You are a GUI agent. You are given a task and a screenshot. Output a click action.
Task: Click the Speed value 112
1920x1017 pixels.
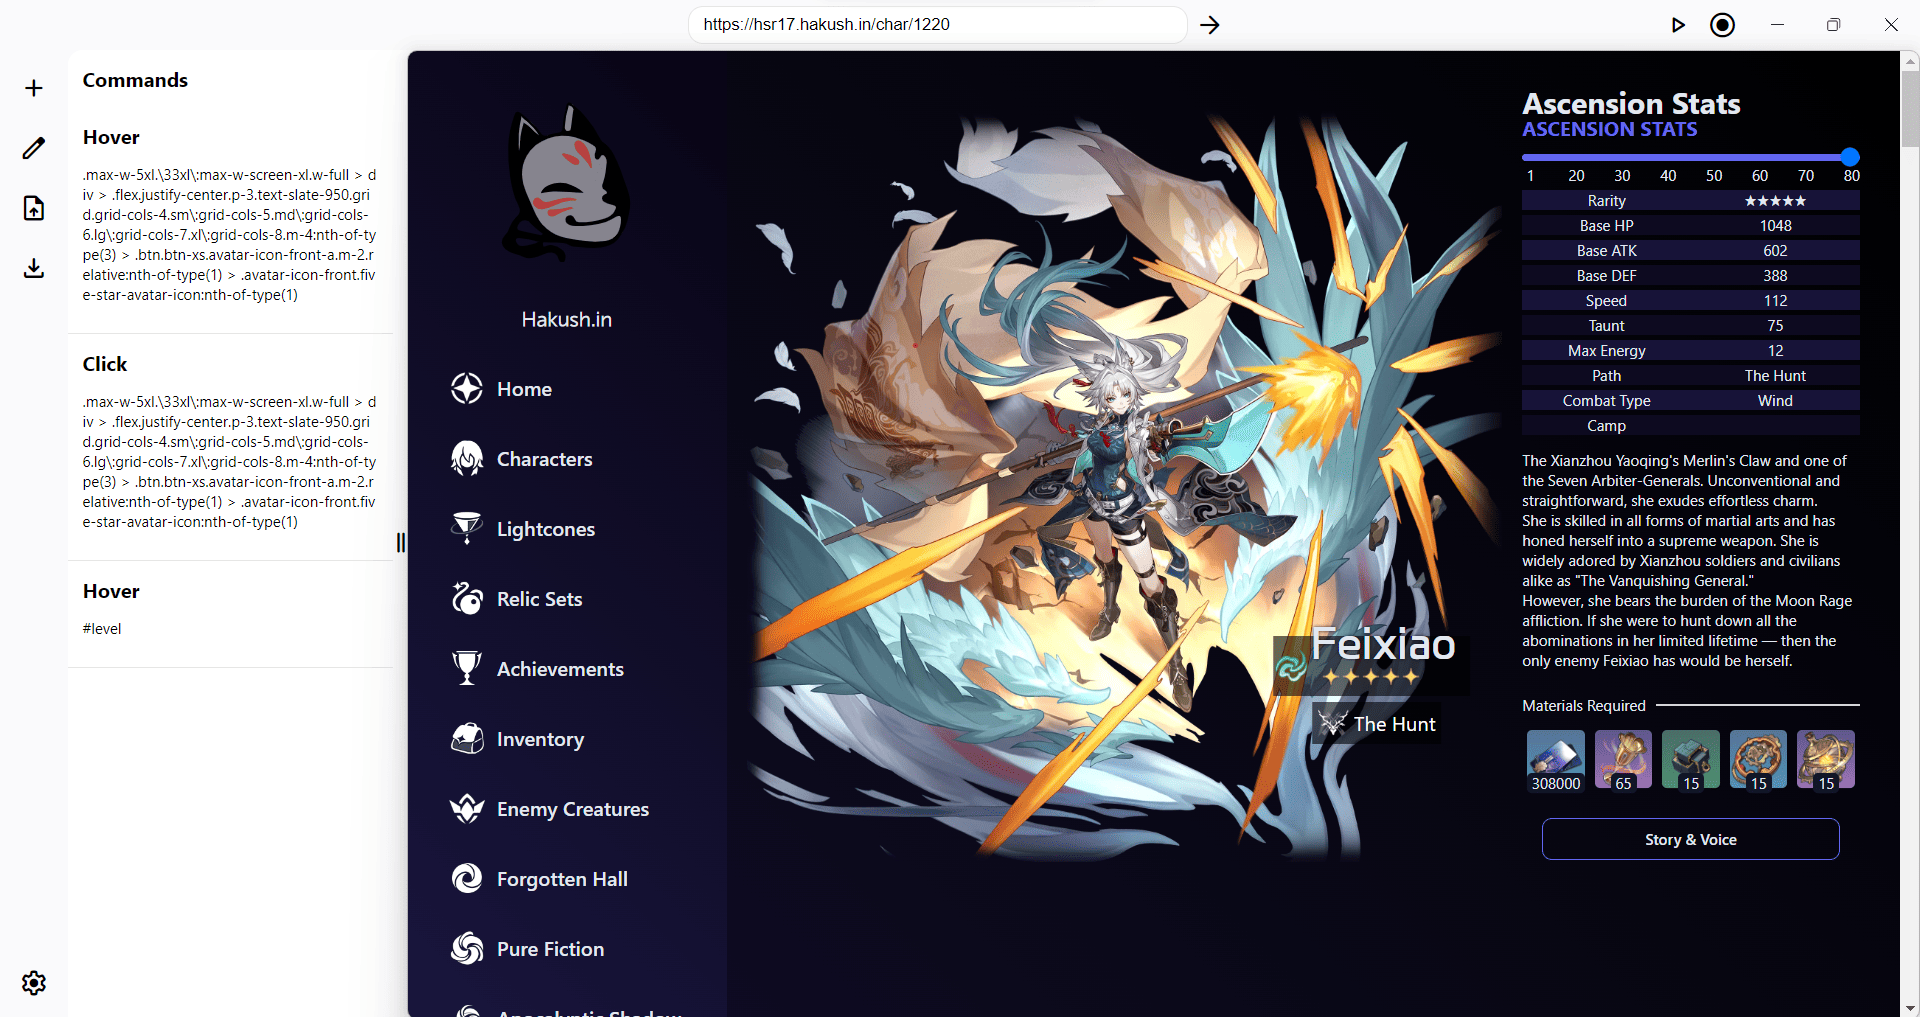point(1776,301)
